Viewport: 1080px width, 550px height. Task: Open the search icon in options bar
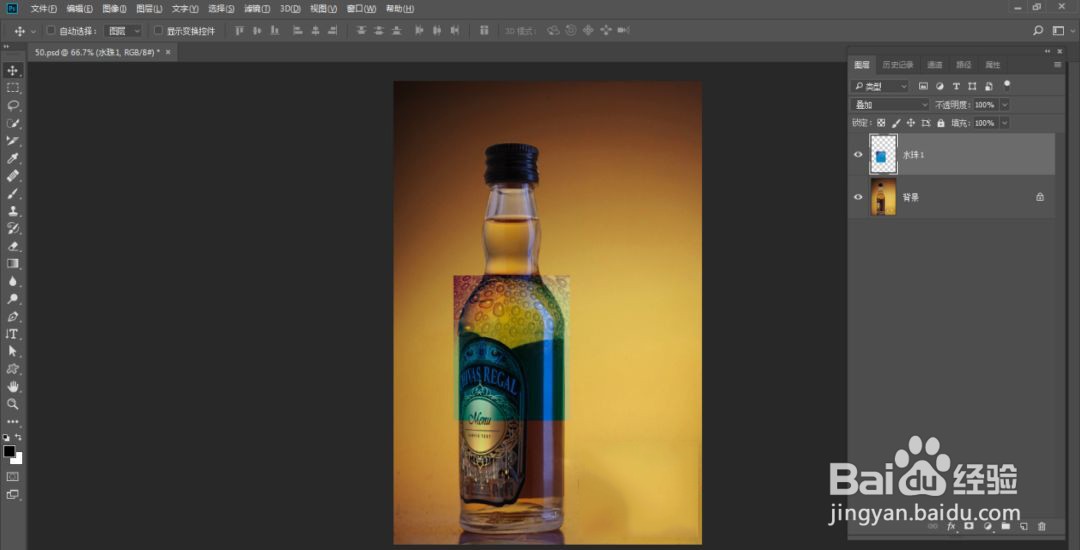point(1038,31)
